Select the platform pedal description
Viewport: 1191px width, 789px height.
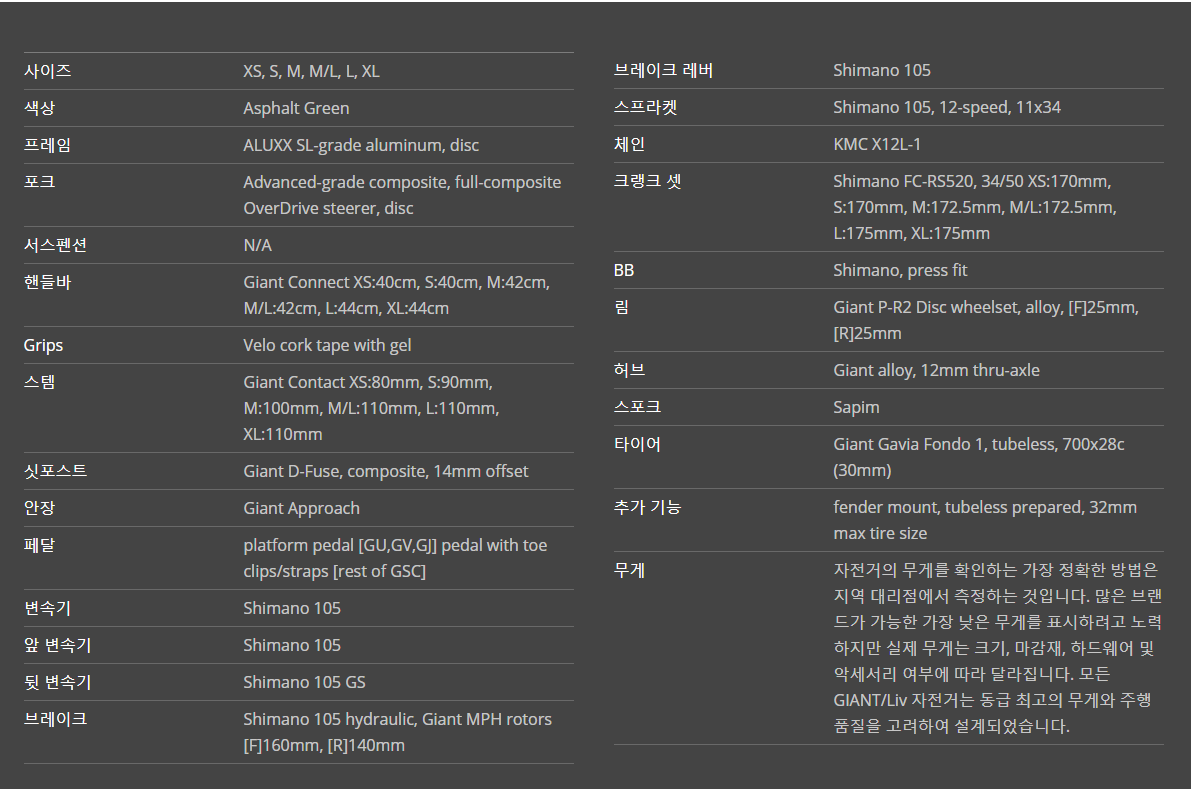(395, 558)
